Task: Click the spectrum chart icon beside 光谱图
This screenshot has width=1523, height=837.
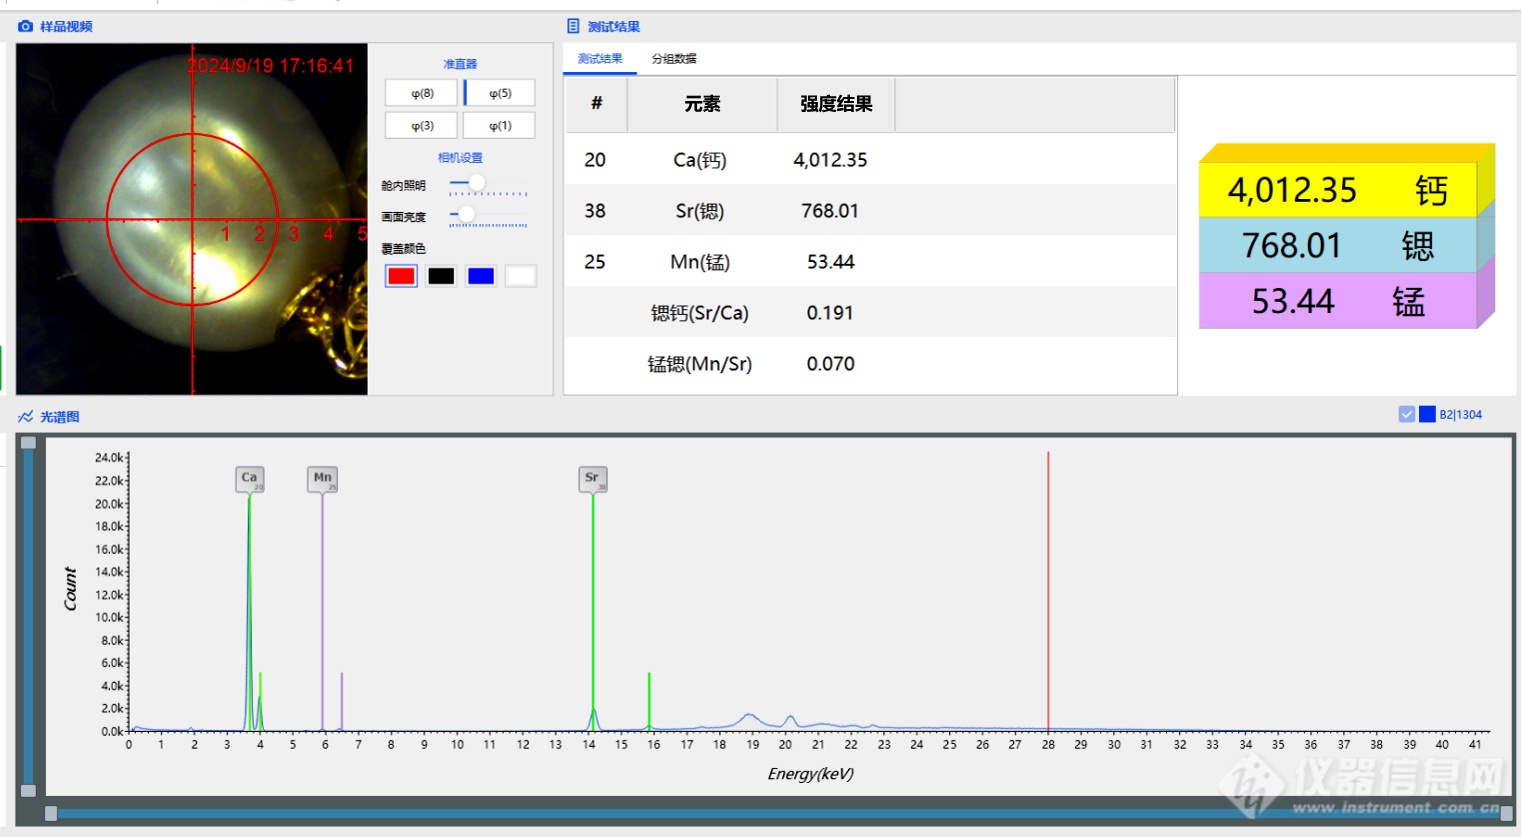Action: tap(26, 417)
